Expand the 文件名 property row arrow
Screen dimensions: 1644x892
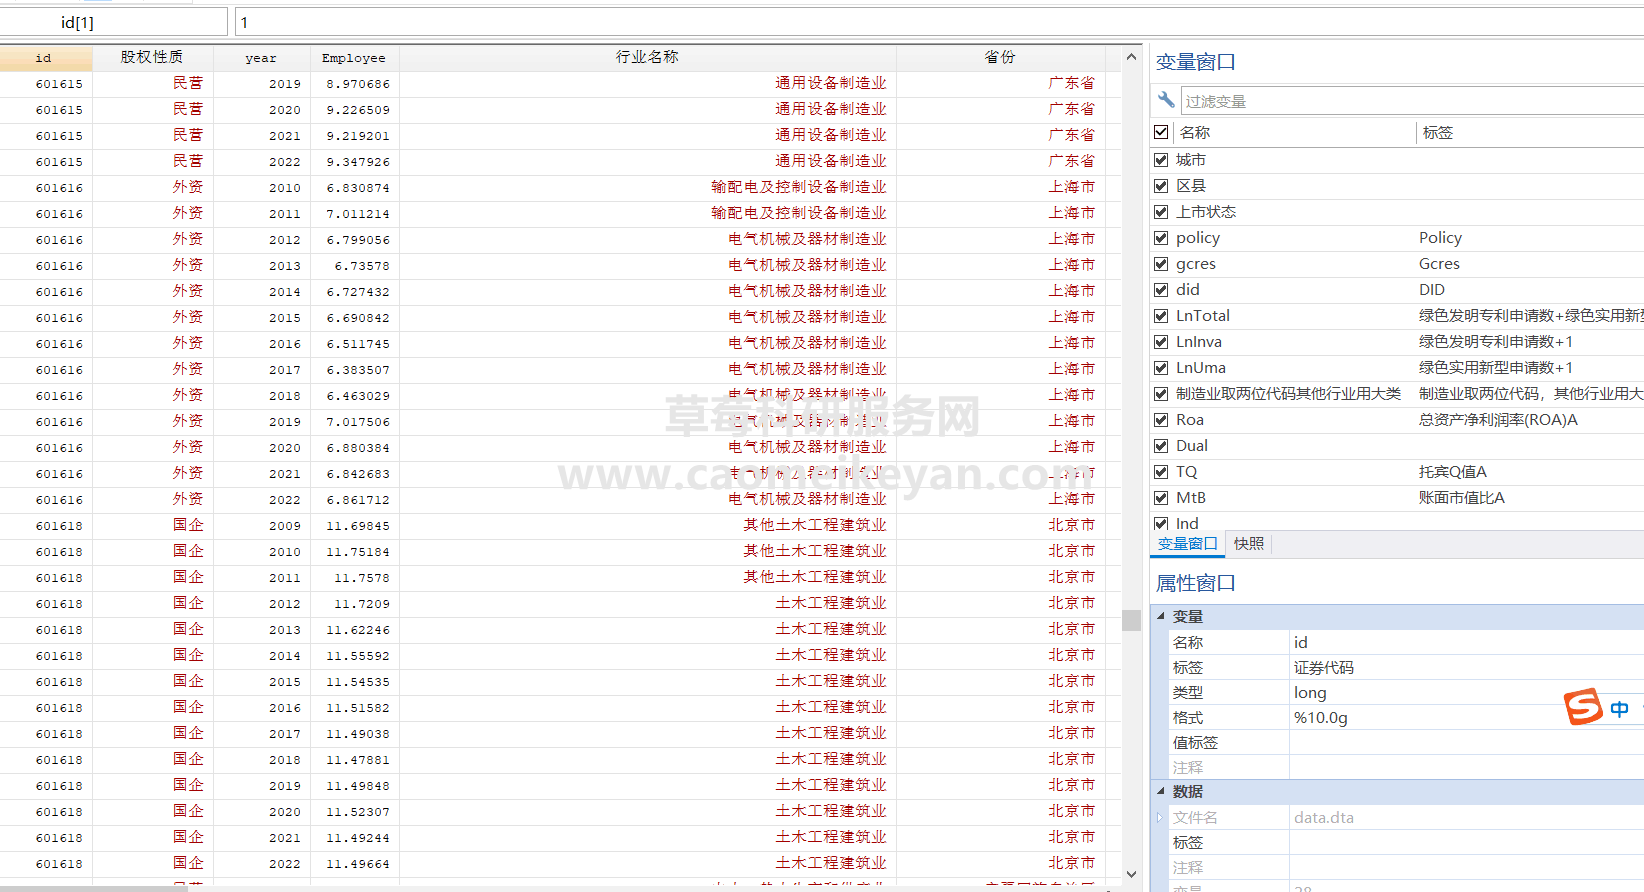[1160, 817]
